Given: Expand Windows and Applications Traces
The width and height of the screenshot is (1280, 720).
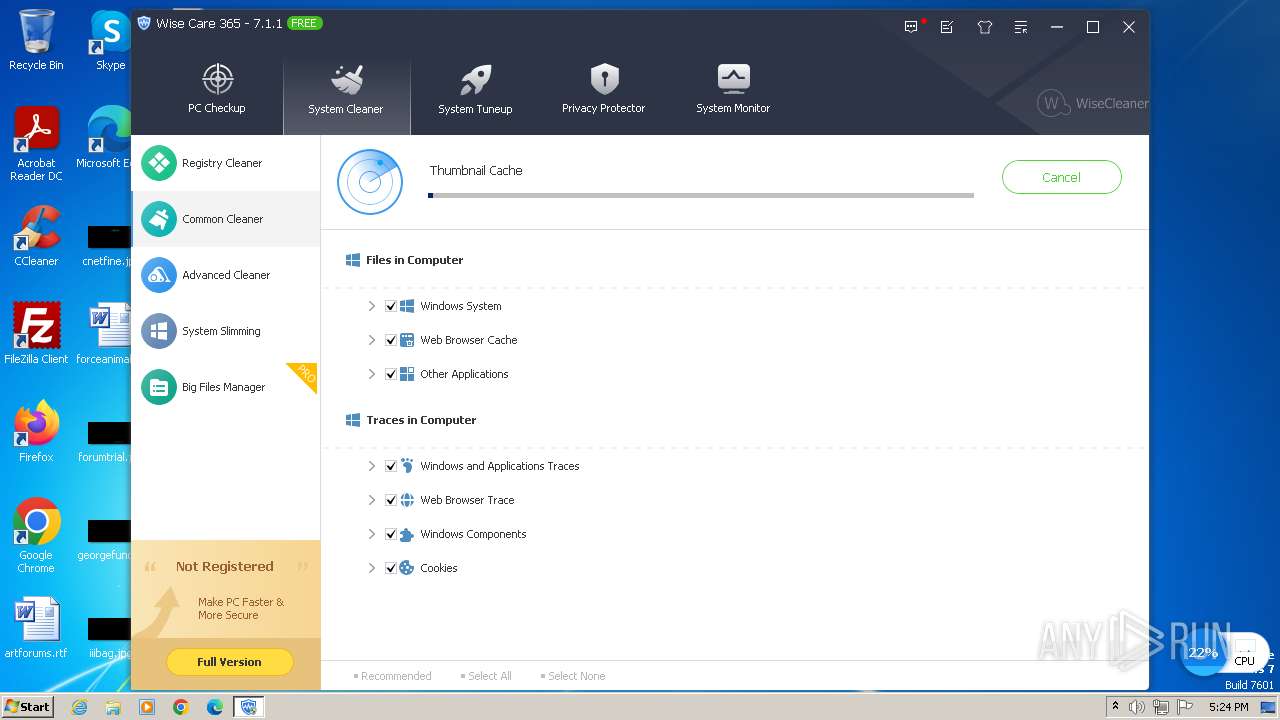Looking at the screenshot, I should pyautogui.click(x=371, y=466).
